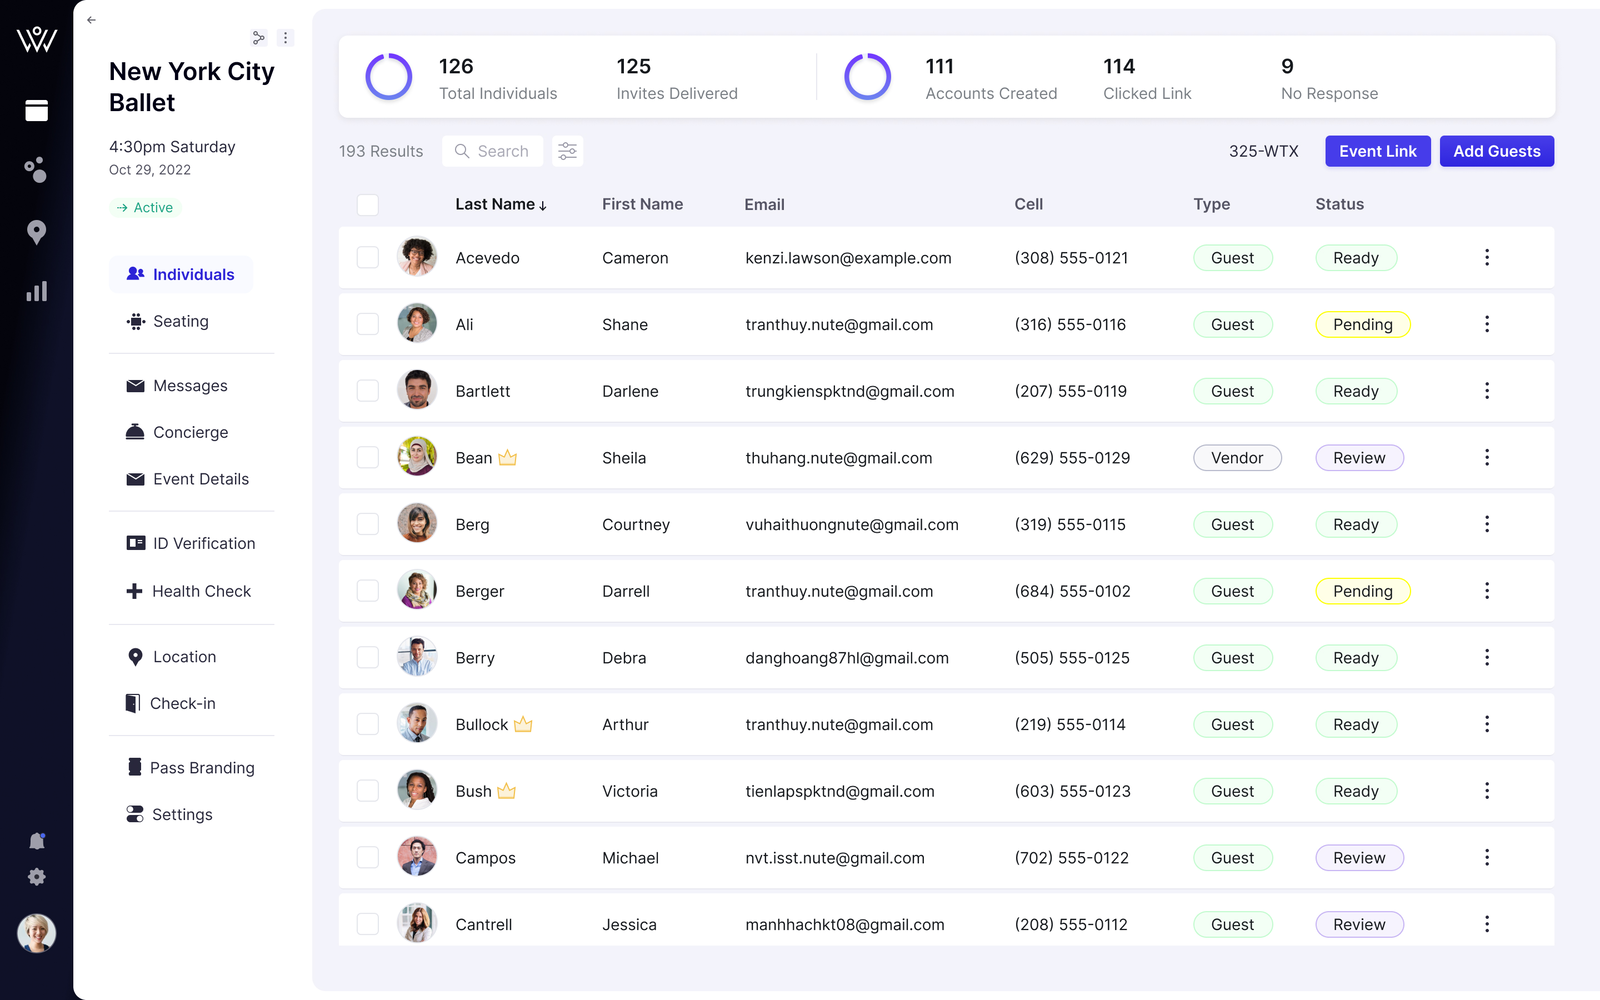The height and width of the screenshot is (1000, 1600).
Task: Select Individuals in the event menu
Action: pyautogui.click(x=181, y=274)
